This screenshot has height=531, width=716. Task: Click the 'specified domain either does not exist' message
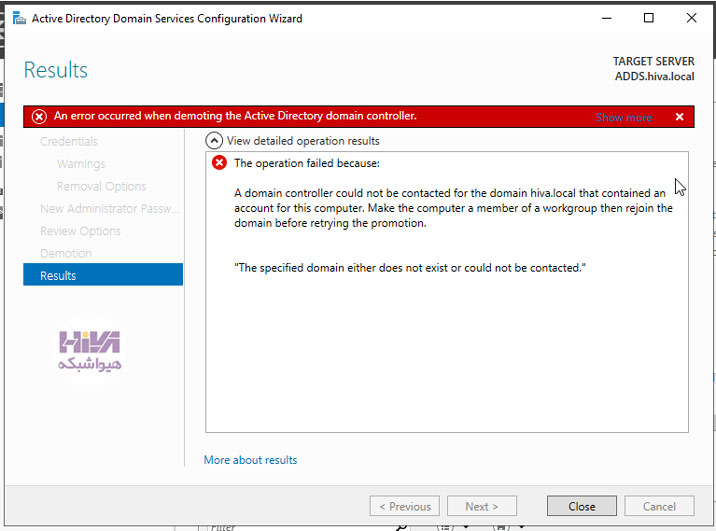410,268
